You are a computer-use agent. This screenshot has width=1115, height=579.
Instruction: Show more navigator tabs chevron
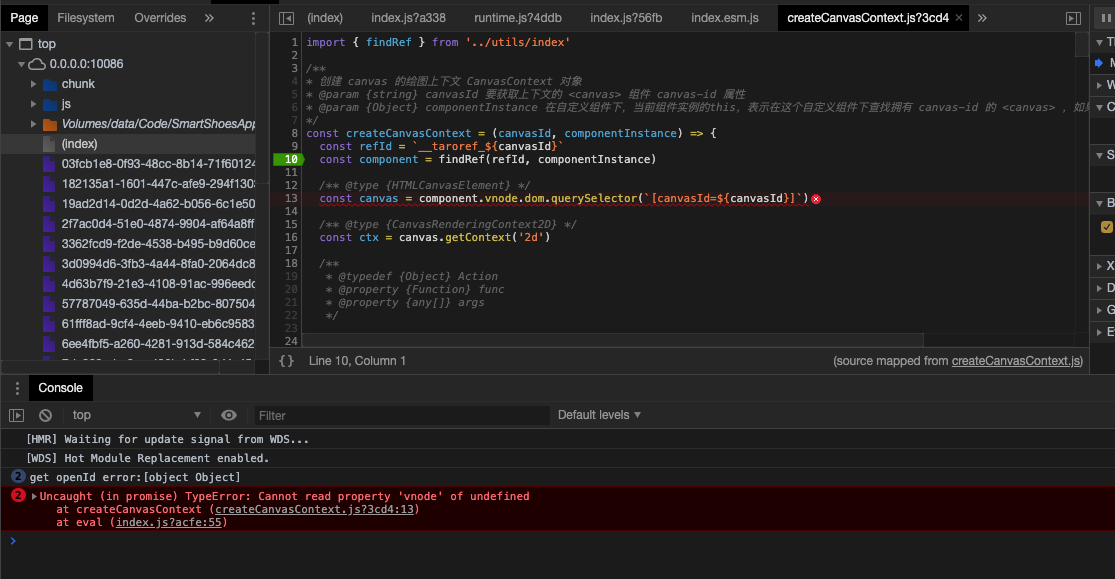click(x=209, y=18)
